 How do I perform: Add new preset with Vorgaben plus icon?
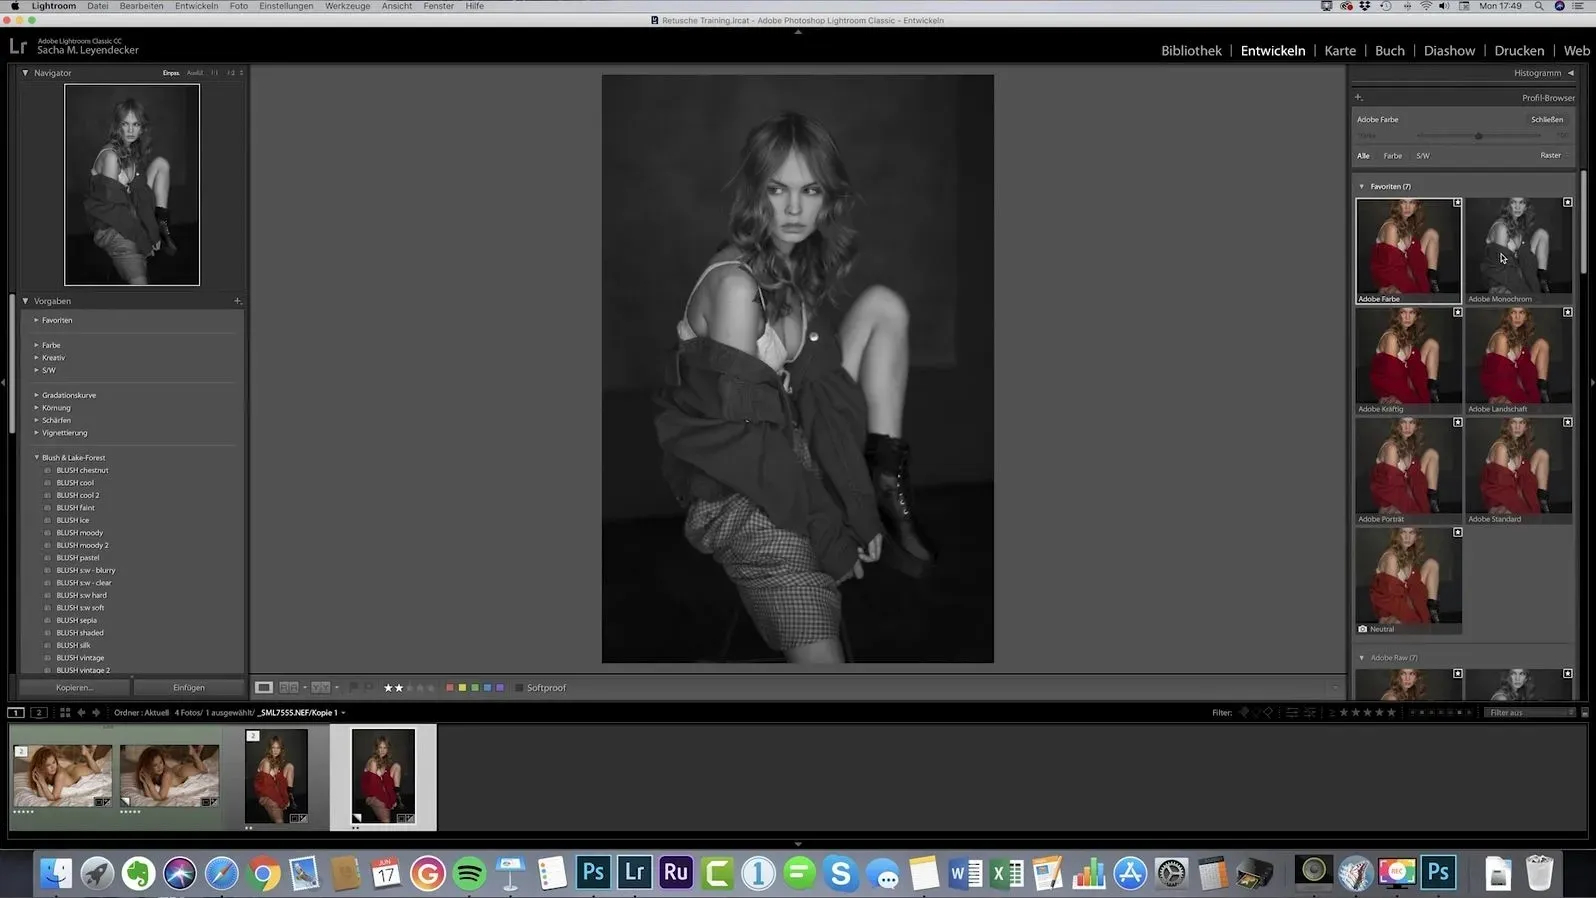click(238, 301)
